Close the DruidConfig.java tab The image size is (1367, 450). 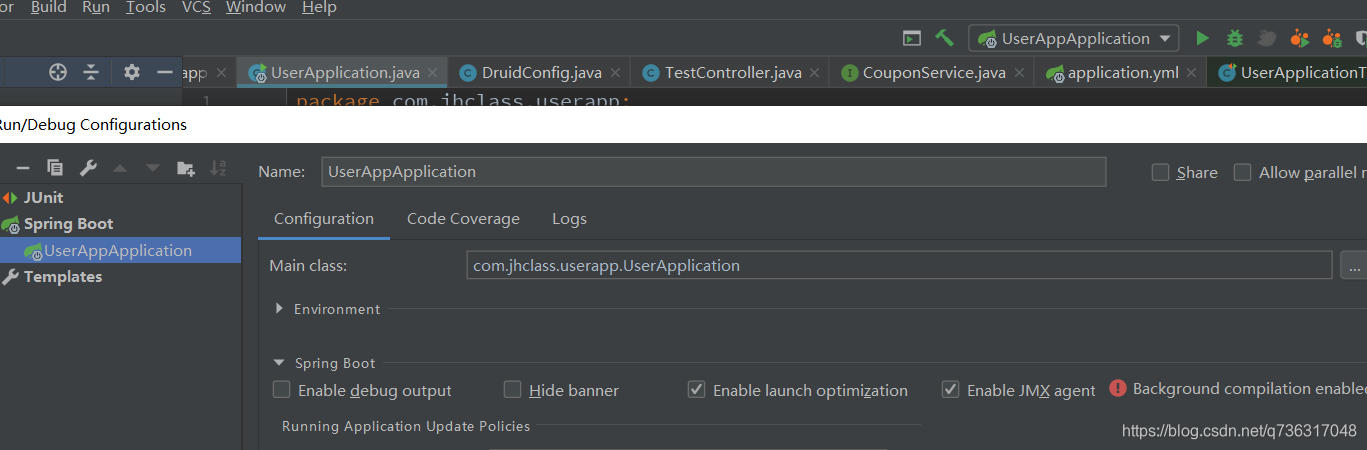[x=615, y=73]
